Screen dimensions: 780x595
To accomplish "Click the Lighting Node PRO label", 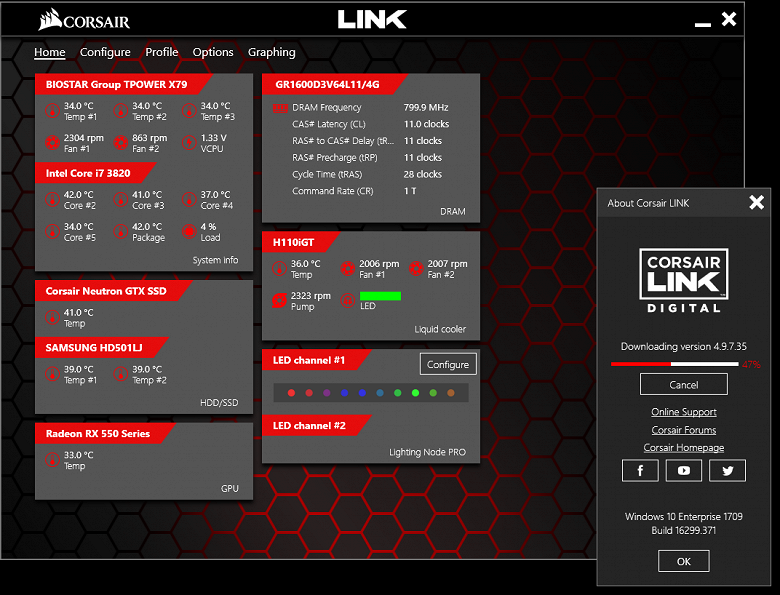I will point(427,452).
